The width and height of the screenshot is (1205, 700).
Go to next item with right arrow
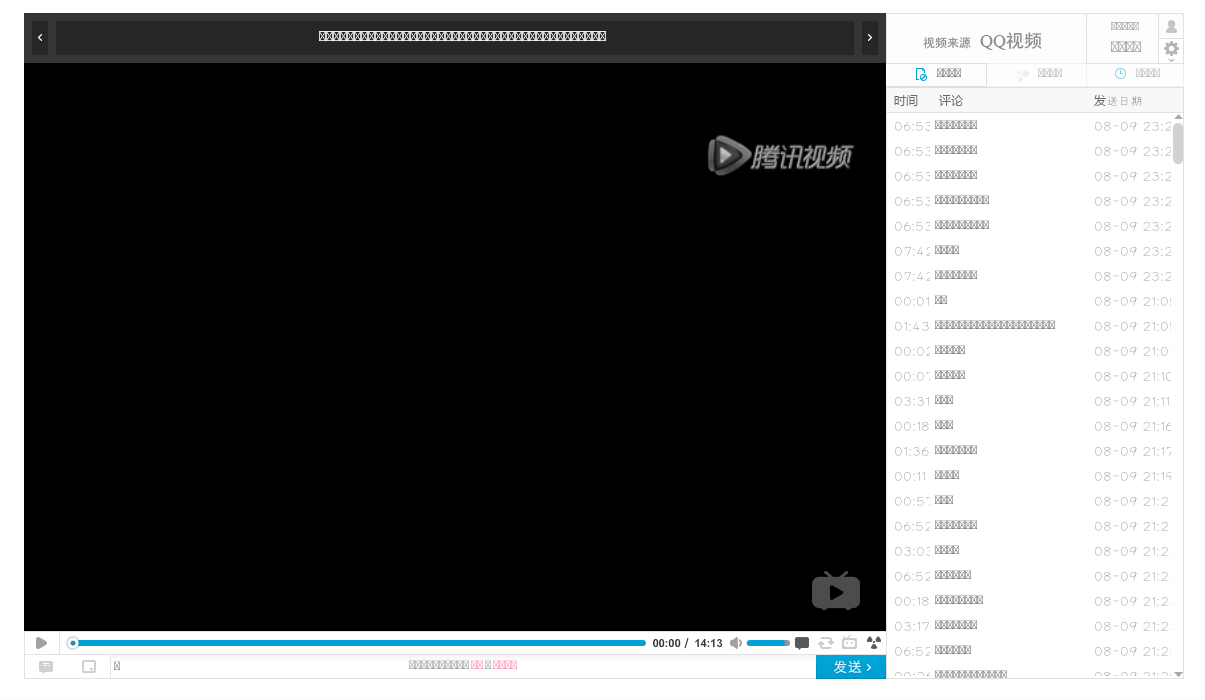click(x=870, y=38)
